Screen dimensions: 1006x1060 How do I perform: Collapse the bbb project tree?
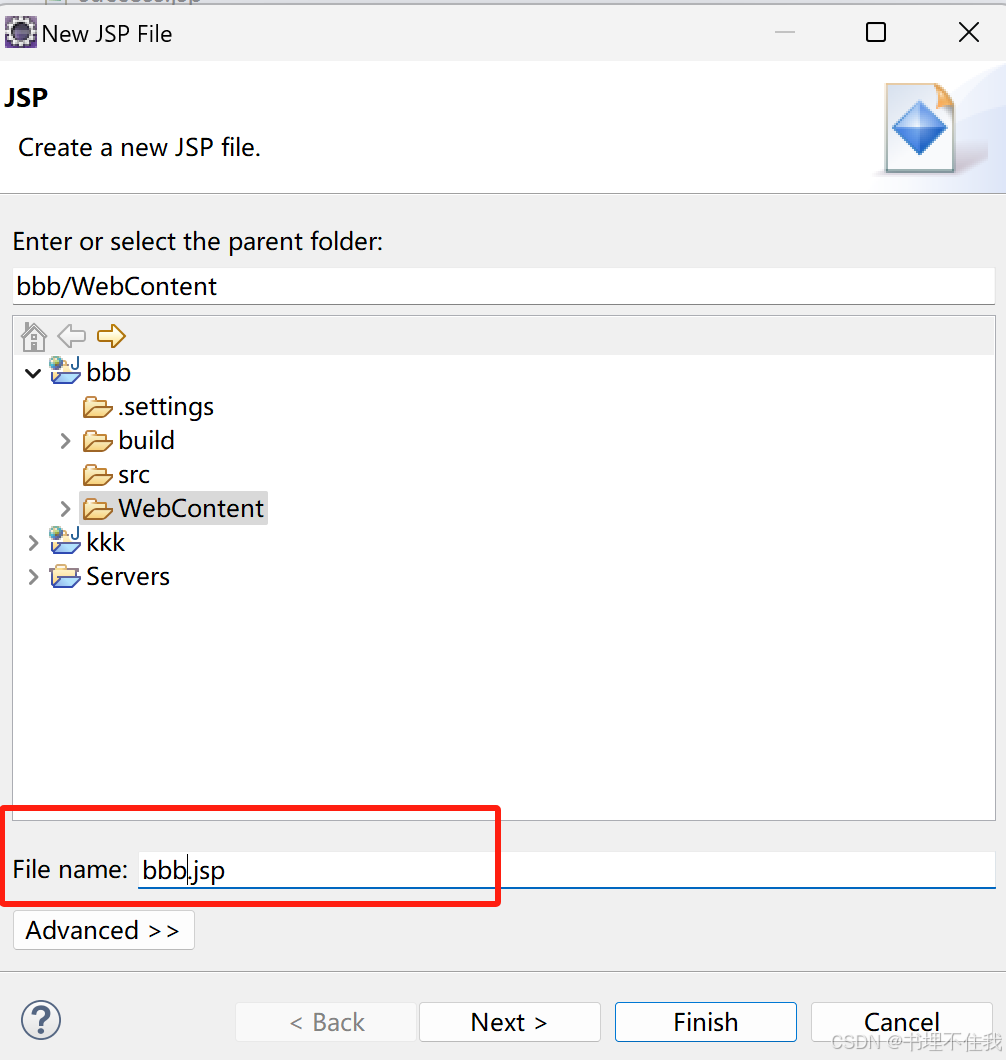coord(33,371)
